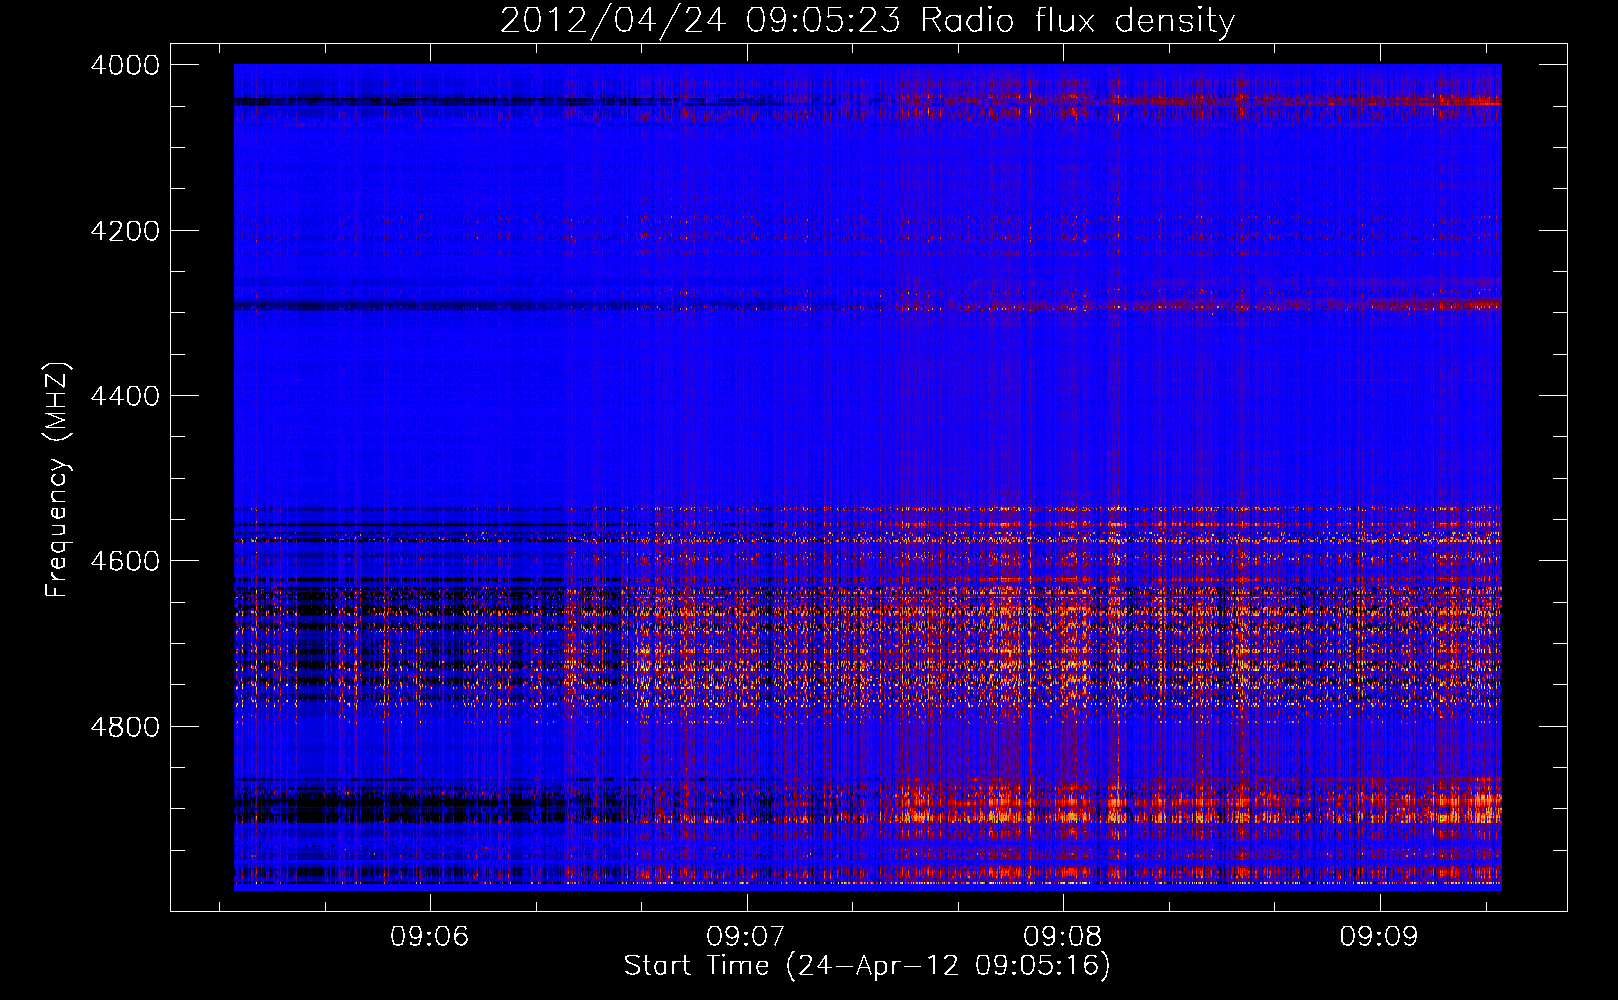Click the '4400' frequency axis label
The height and width of the screenshot is (1000, 1618).
tap(125, 396)
